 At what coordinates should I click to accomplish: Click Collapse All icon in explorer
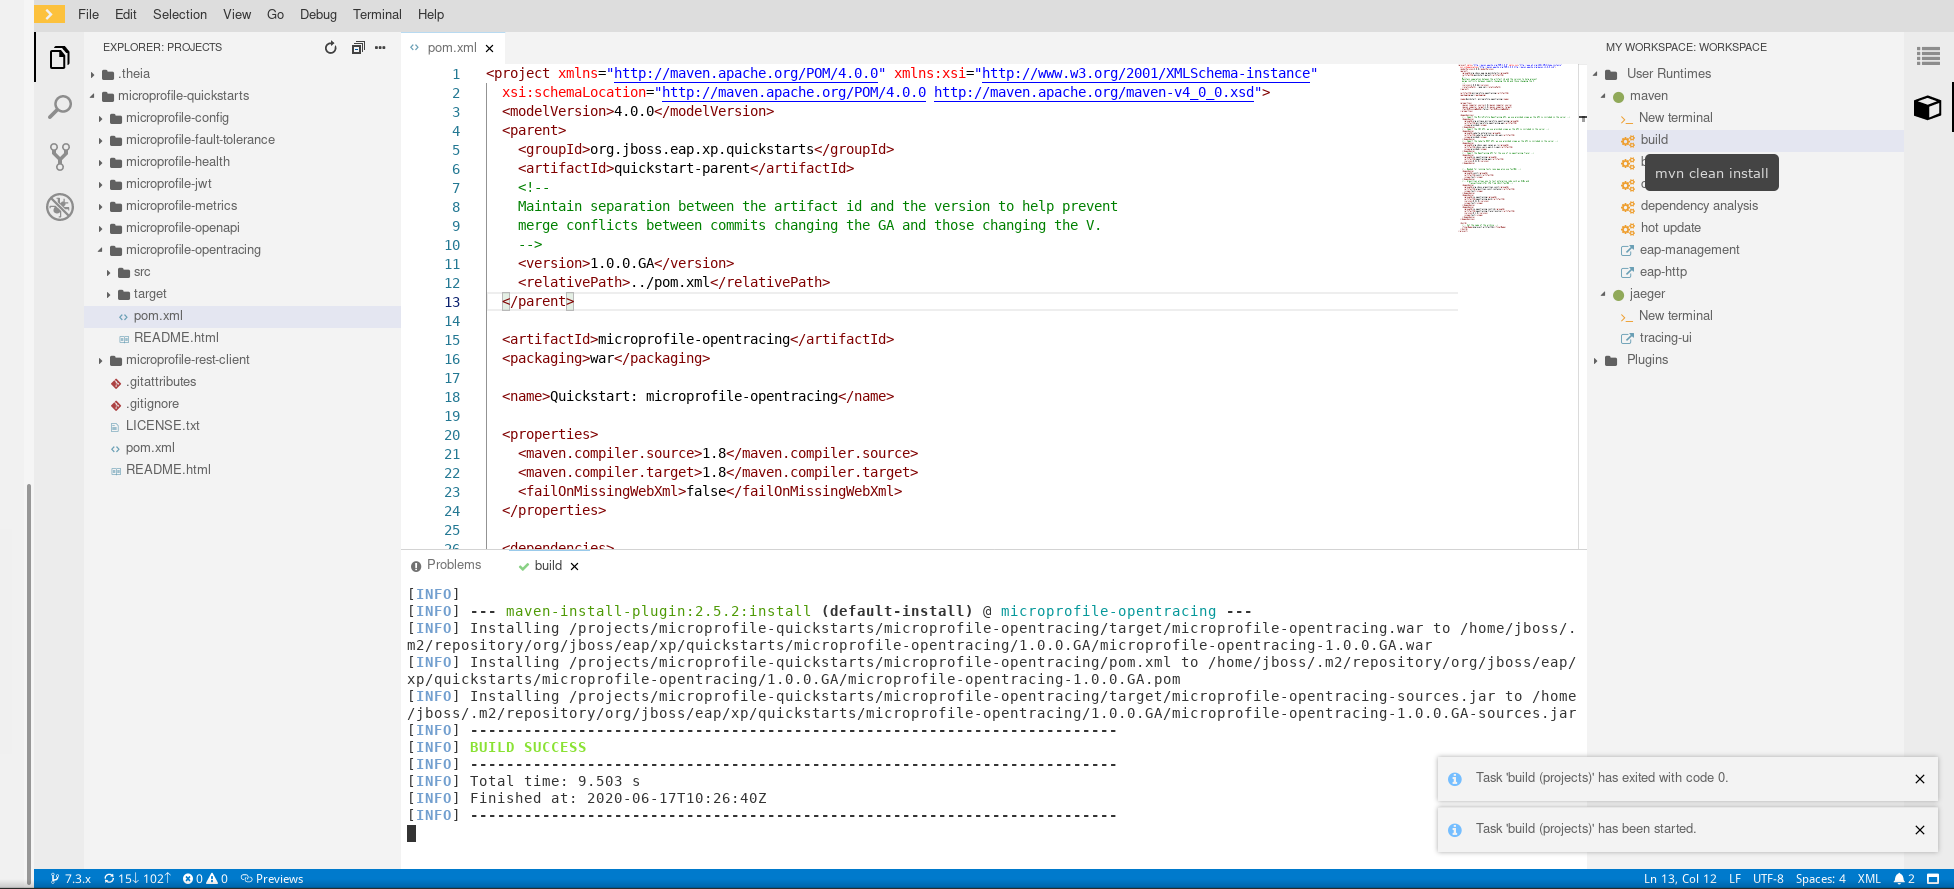tap(358, 48)
